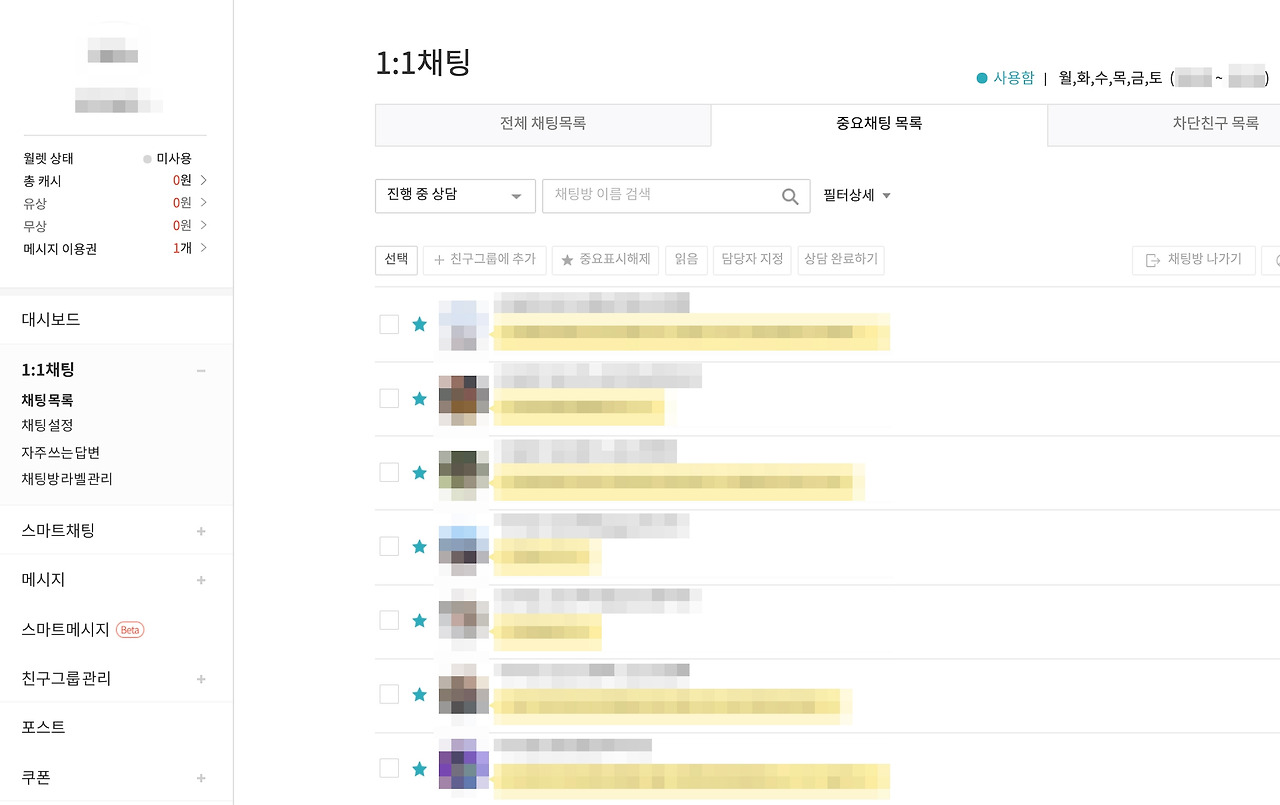Switch to the 전체 채팅목록 tab
This screenshot has width=1280, height=805.
542,124
